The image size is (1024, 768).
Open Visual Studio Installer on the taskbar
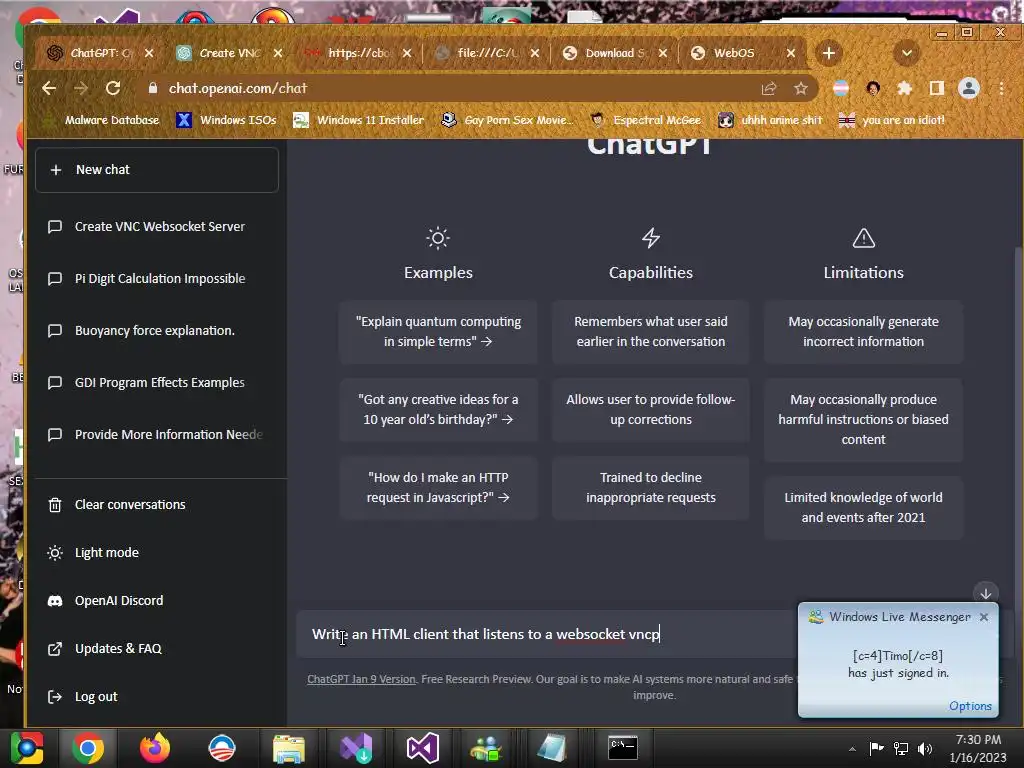coord(356,748)
